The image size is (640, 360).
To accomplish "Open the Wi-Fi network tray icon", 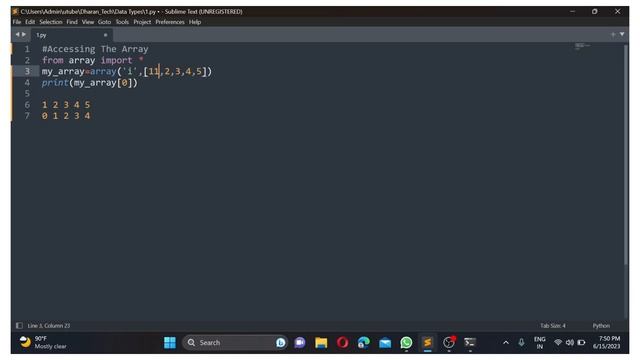I will [558, 342].
